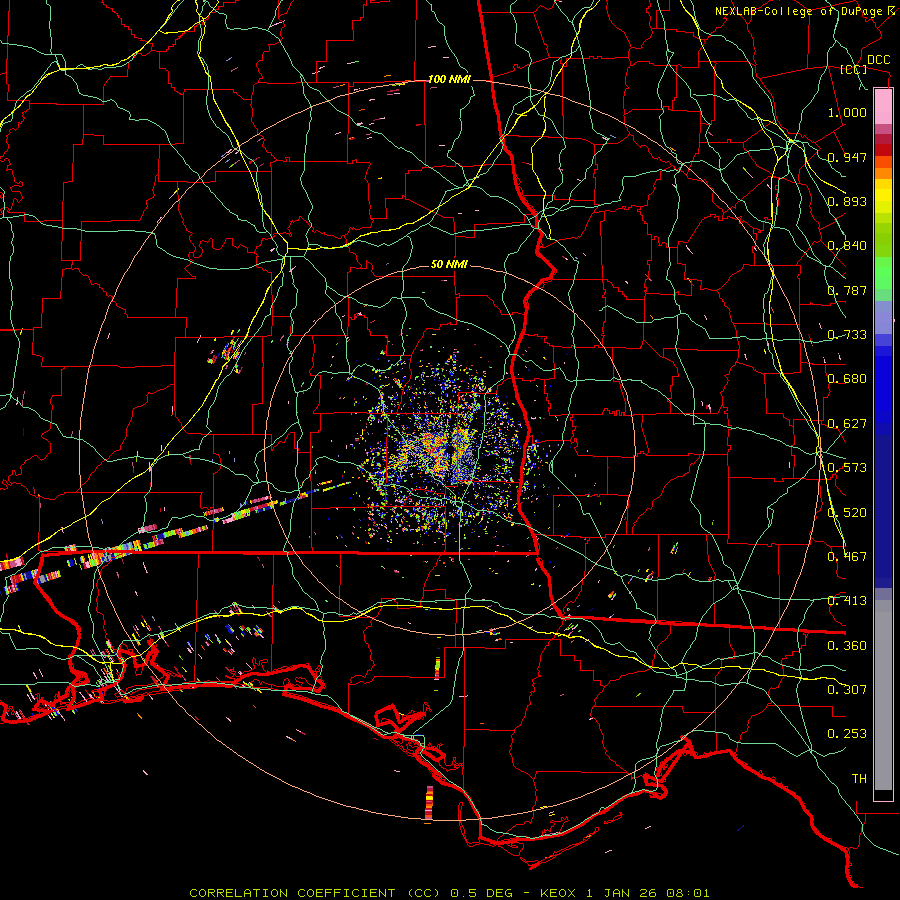Click the 0.360 scale value

pos(847,646)
